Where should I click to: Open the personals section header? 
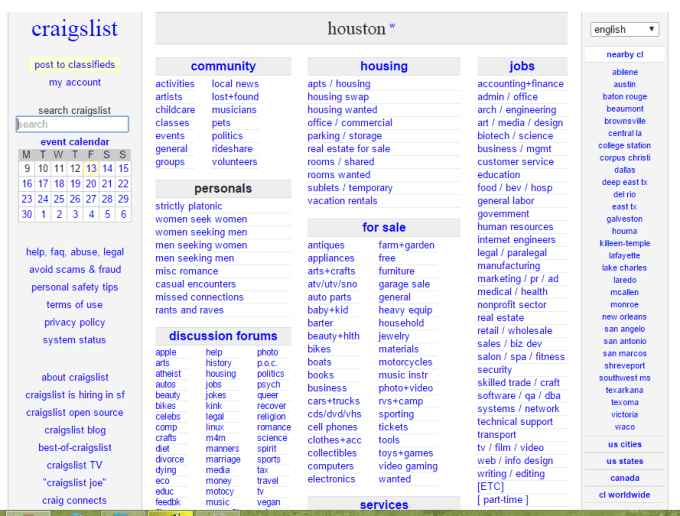223,188
